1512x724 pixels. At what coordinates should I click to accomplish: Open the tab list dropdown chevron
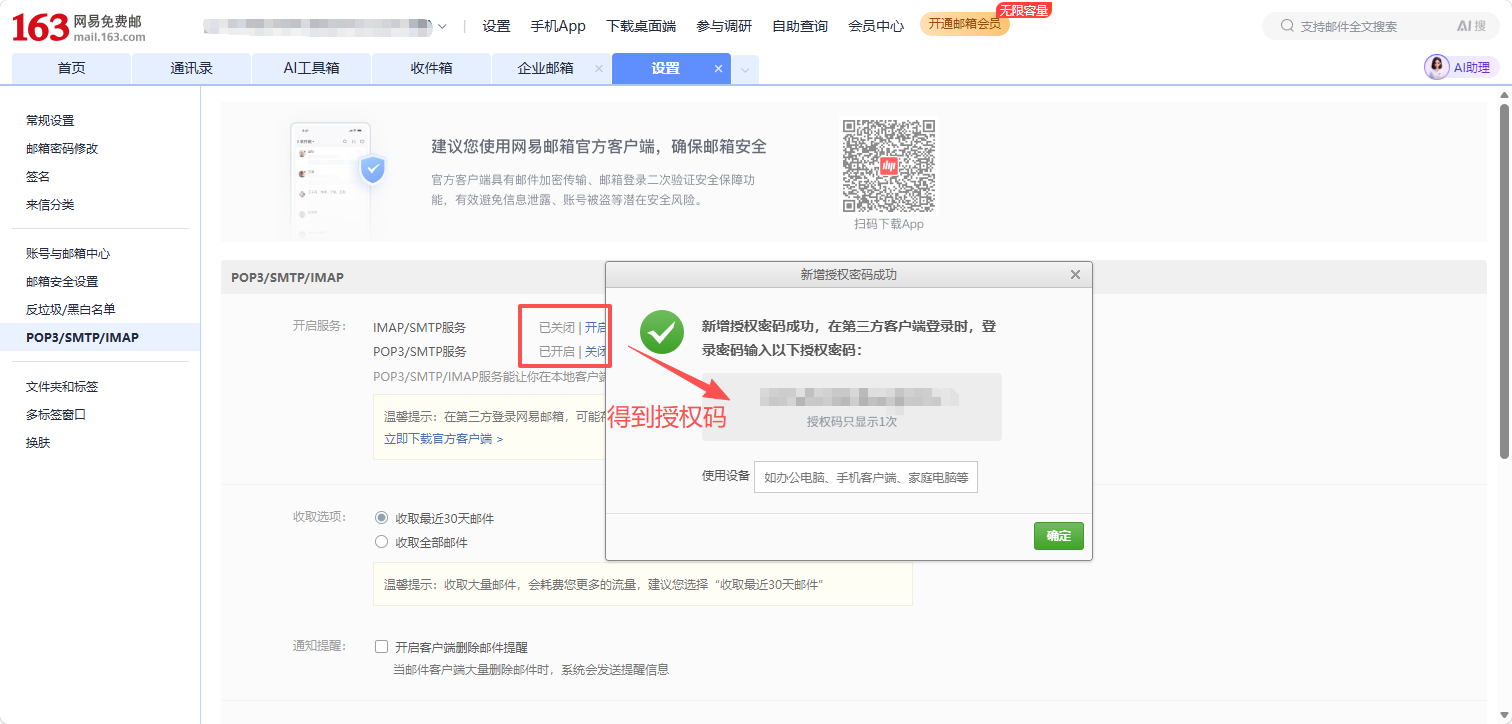point(745,70)
